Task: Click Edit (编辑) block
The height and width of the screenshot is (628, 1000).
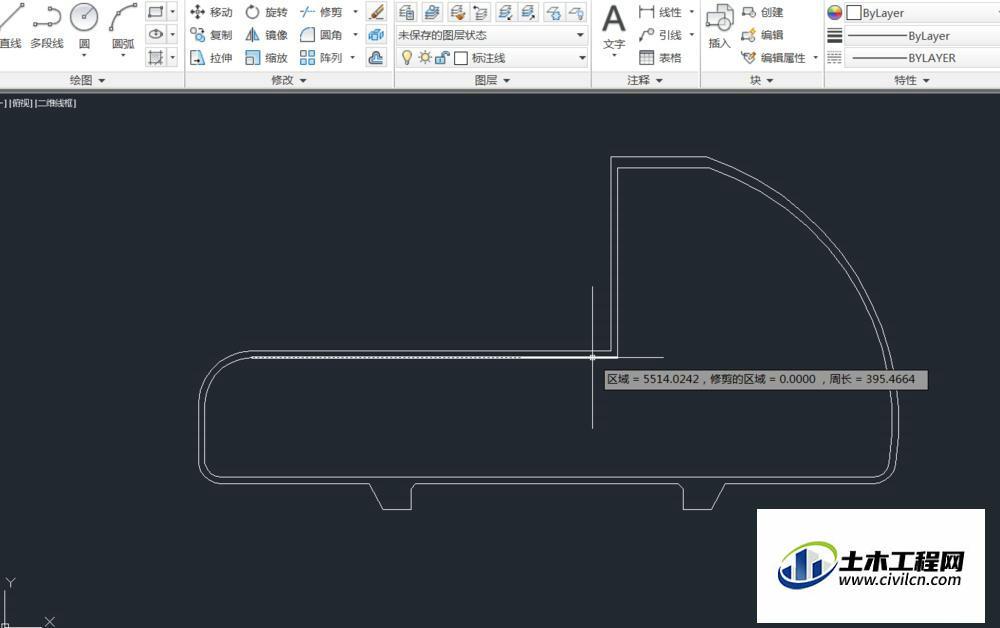Action: 762,35
